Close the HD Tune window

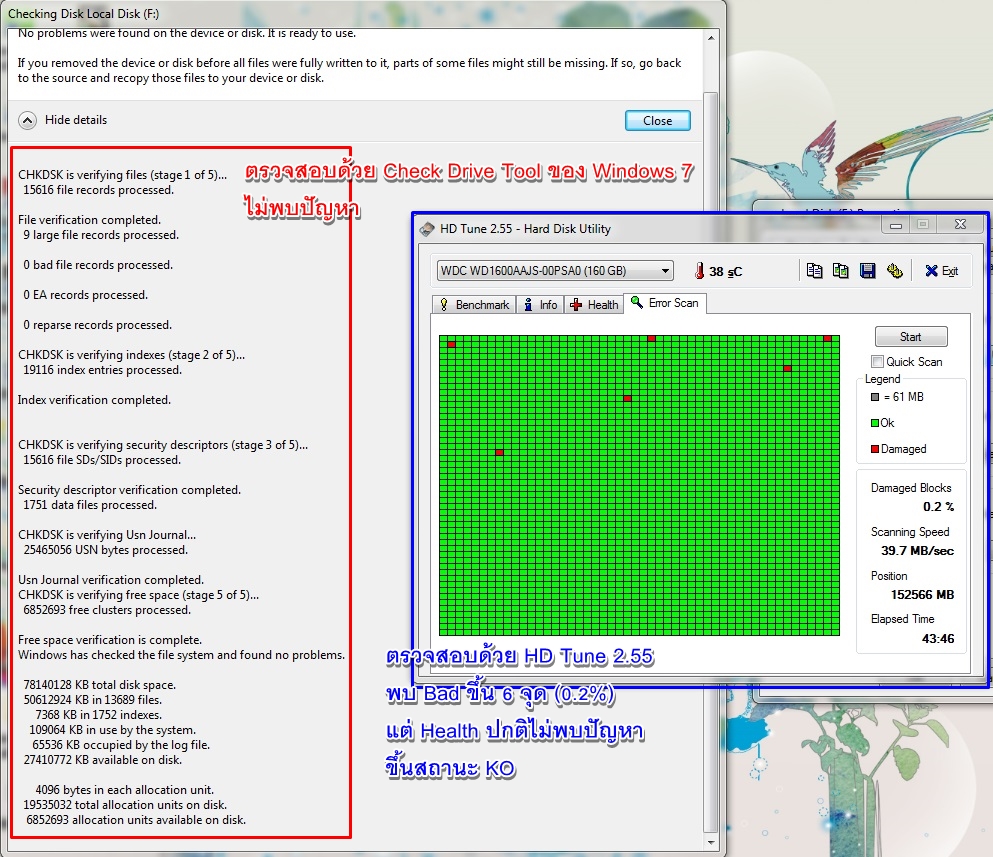tap(960, 224)
